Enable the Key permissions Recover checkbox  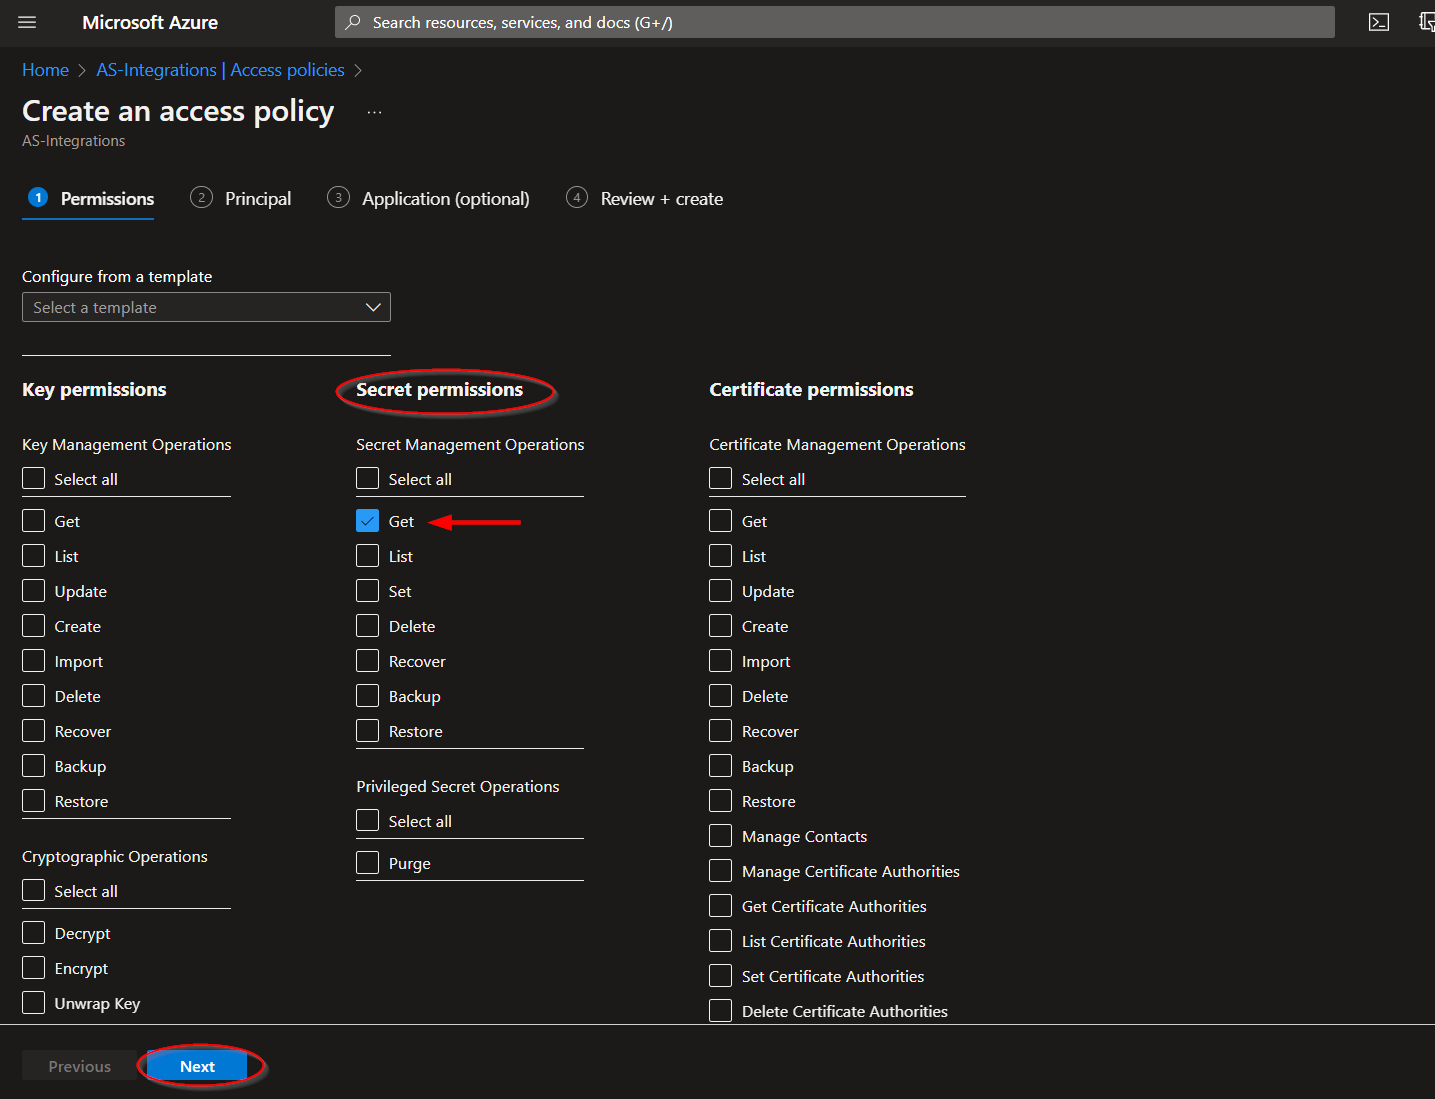34,731
